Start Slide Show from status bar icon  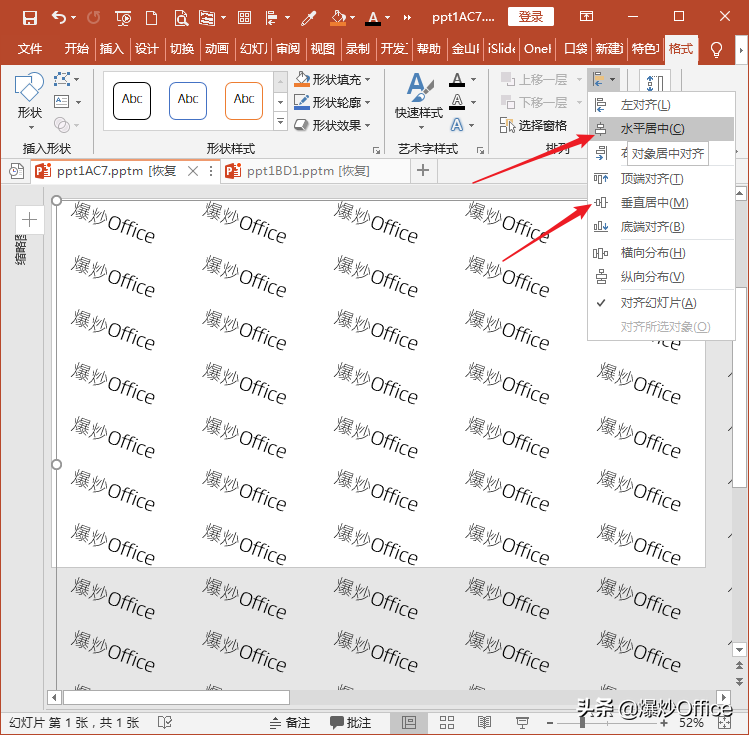522,723
